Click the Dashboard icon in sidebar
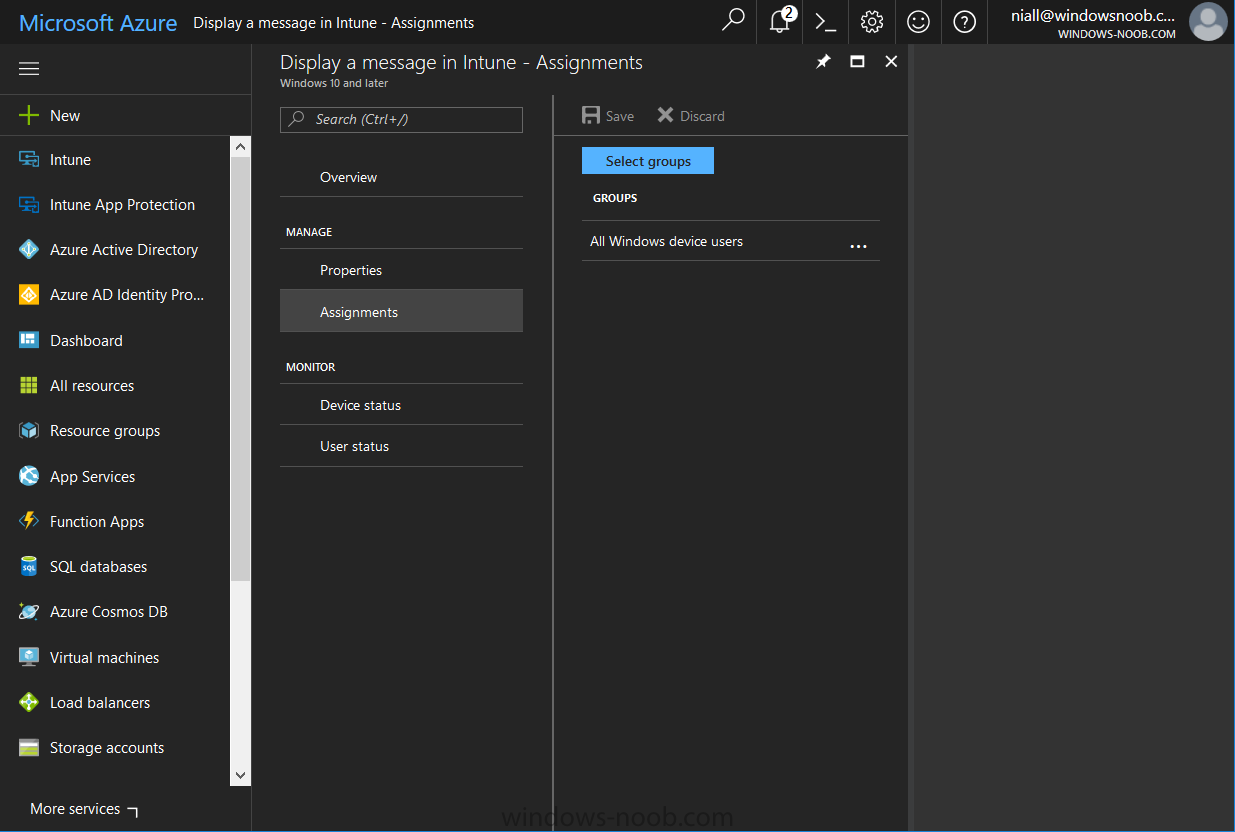This screenshot has width=1235, height=832. coord(29,340)
